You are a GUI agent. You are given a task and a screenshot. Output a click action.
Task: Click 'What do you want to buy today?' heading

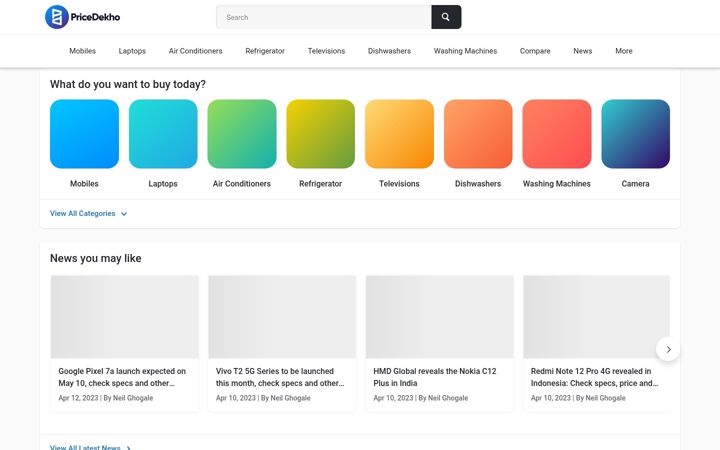(x=128, y=84)
